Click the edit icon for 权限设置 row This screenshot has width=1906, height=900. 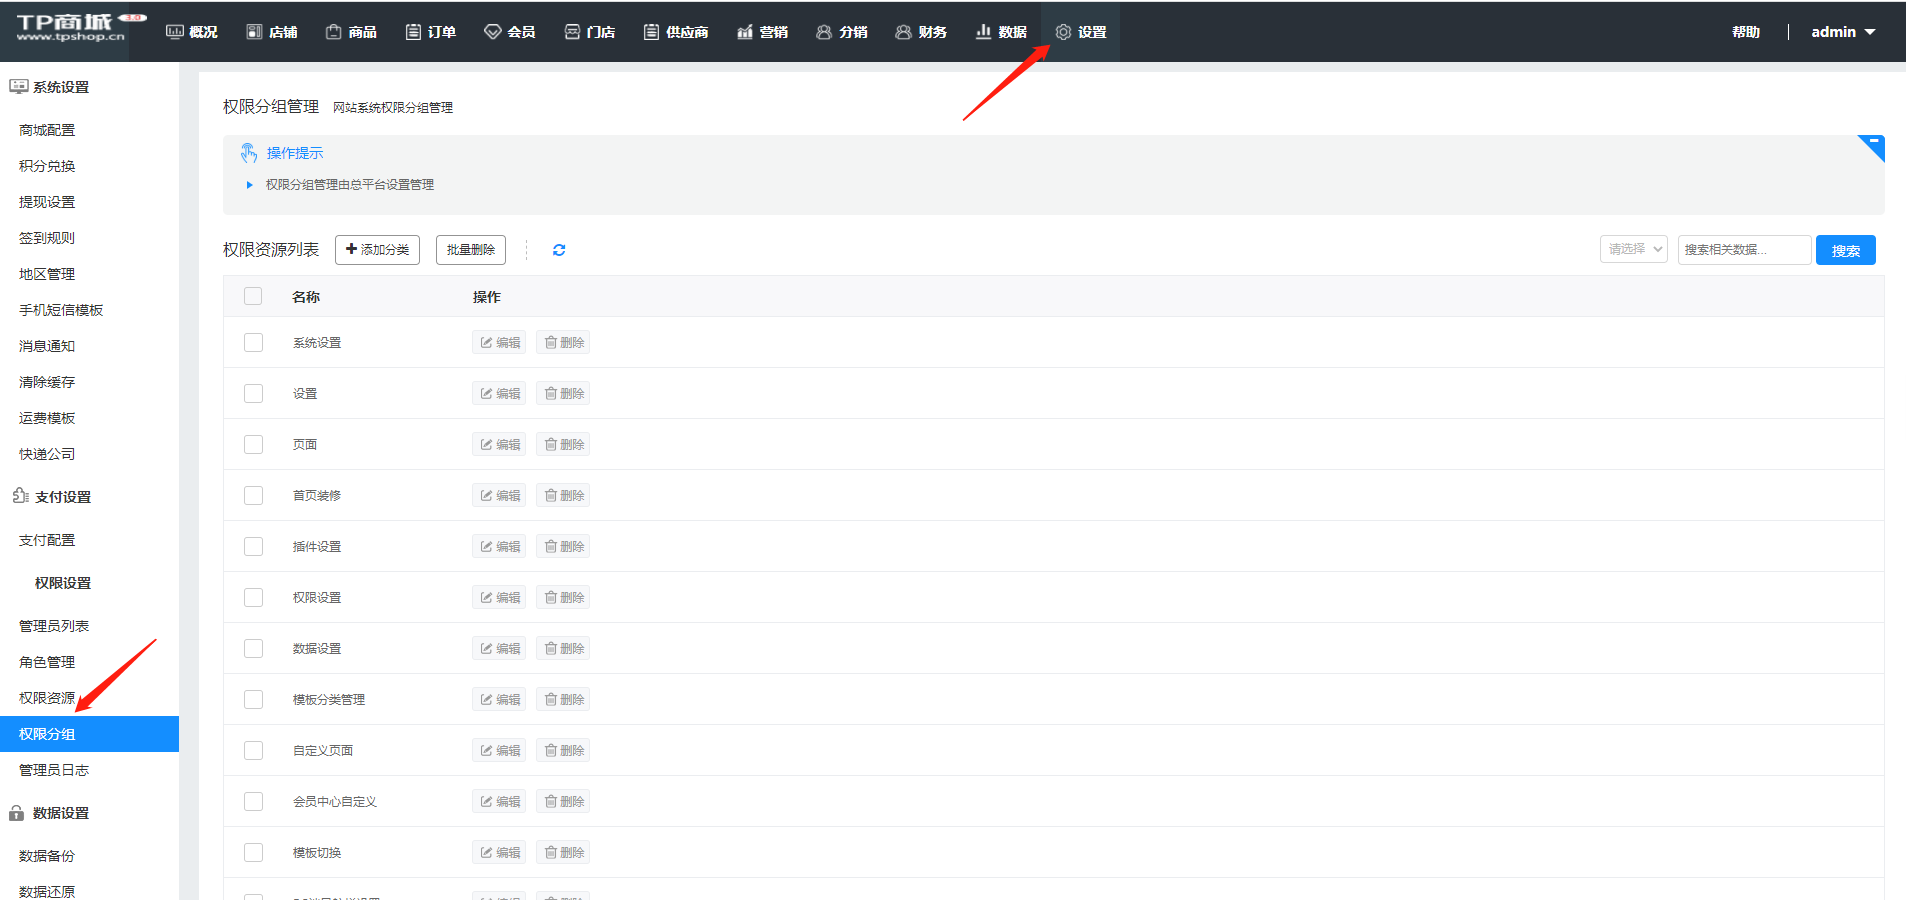[x=487, y=598]
